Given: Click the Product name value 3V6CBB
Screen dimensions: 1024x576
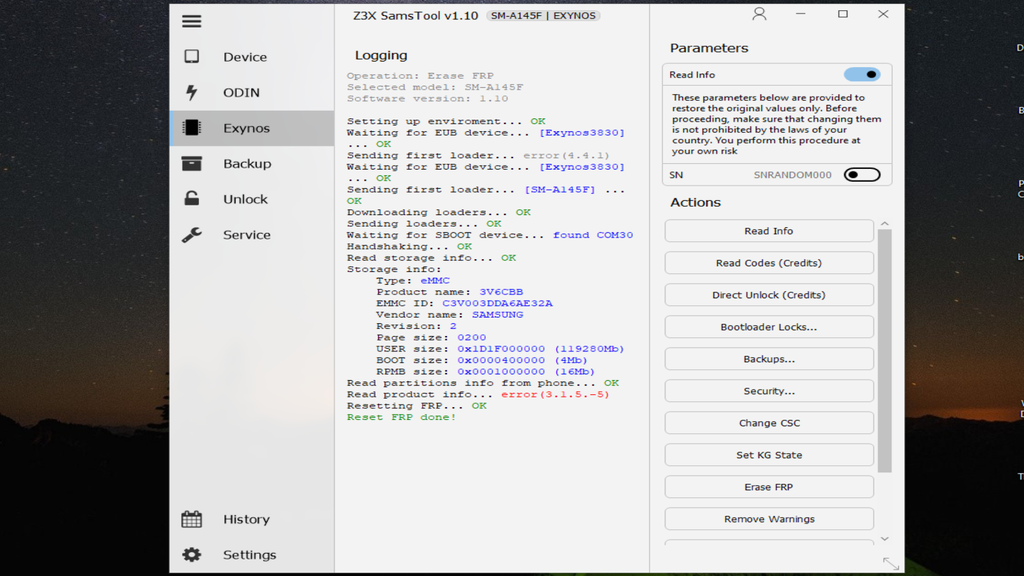Looking at the screenshot, I should point(501,292).
